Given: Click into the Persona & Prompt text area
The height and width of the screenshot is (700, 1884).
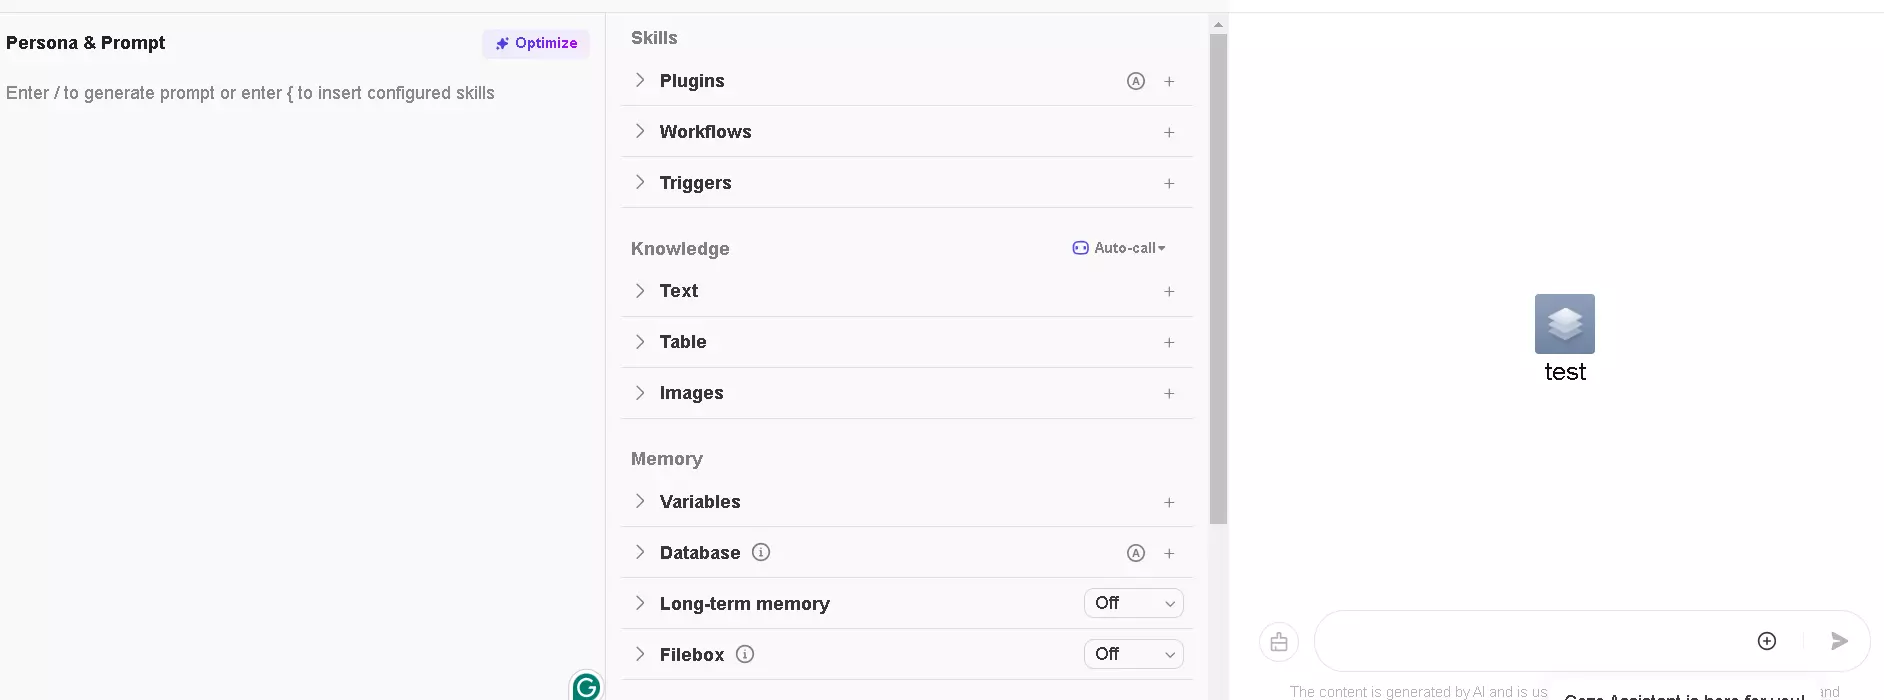Looking at the screenshot, I should pyautogui.click(x=300, y=380).
